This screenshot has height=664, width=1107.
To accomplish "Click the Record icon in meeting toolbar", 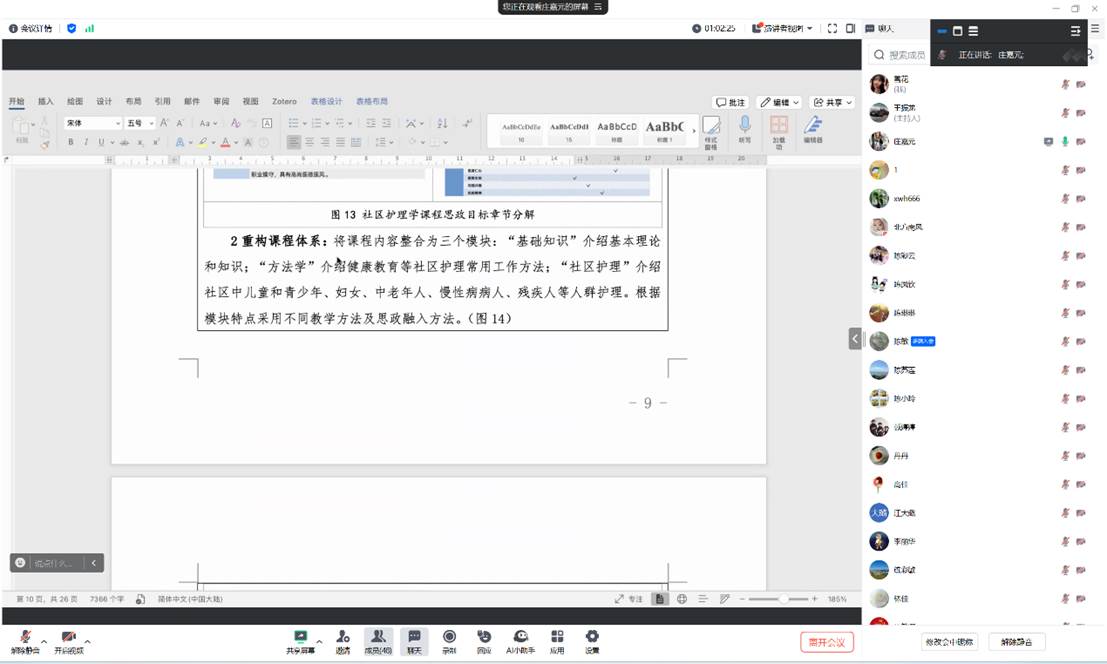I will click(449, 641).
